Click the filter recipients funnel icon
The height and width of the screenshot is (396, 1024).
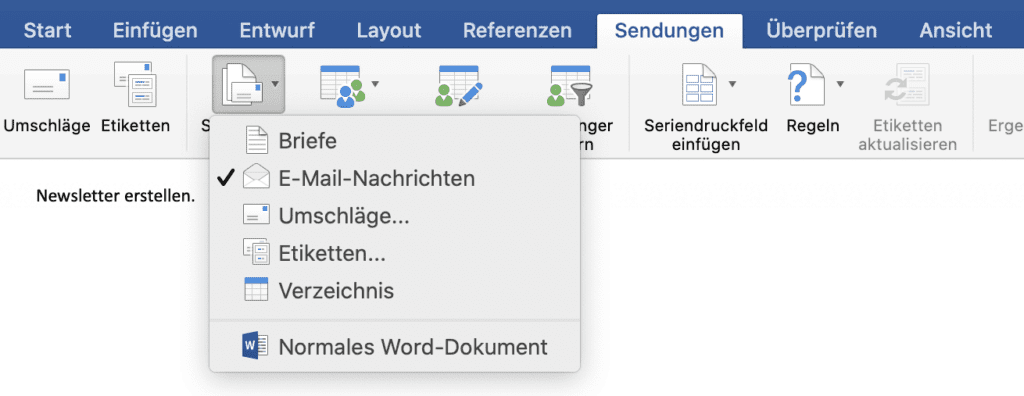[569, 86]
